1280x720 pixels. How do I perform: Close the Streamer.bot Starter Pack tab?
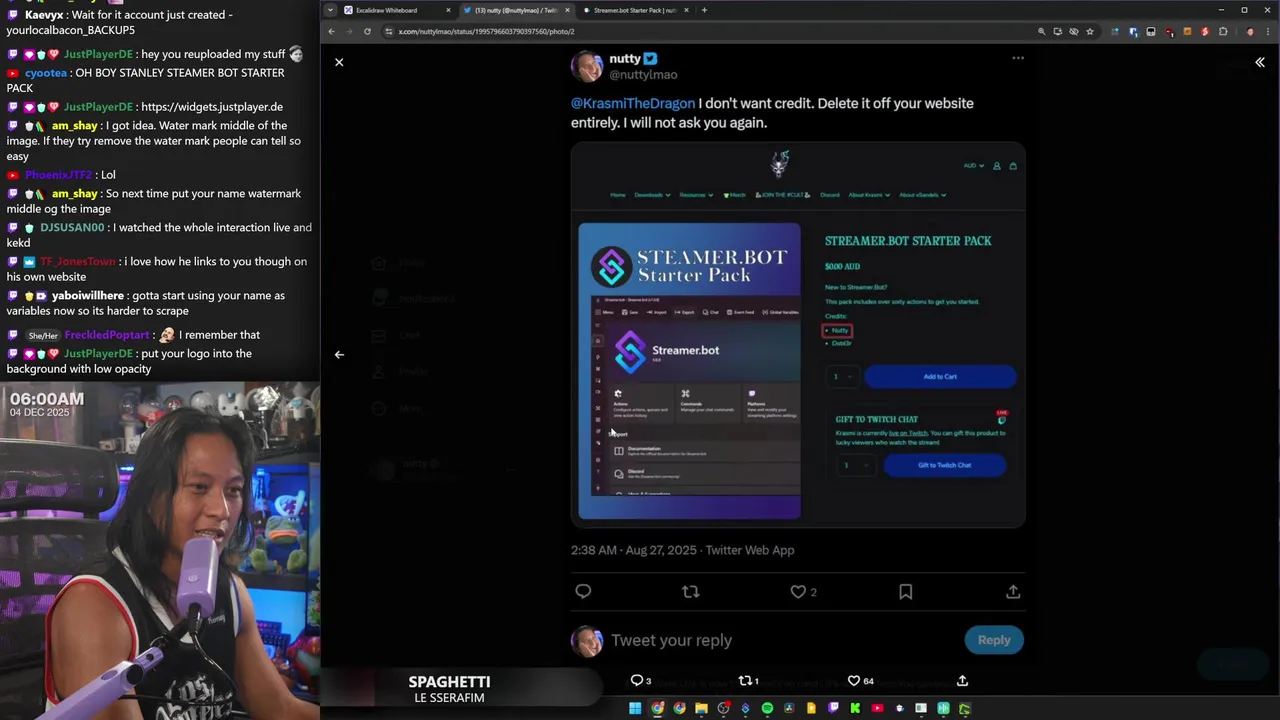tap(687, 10)
